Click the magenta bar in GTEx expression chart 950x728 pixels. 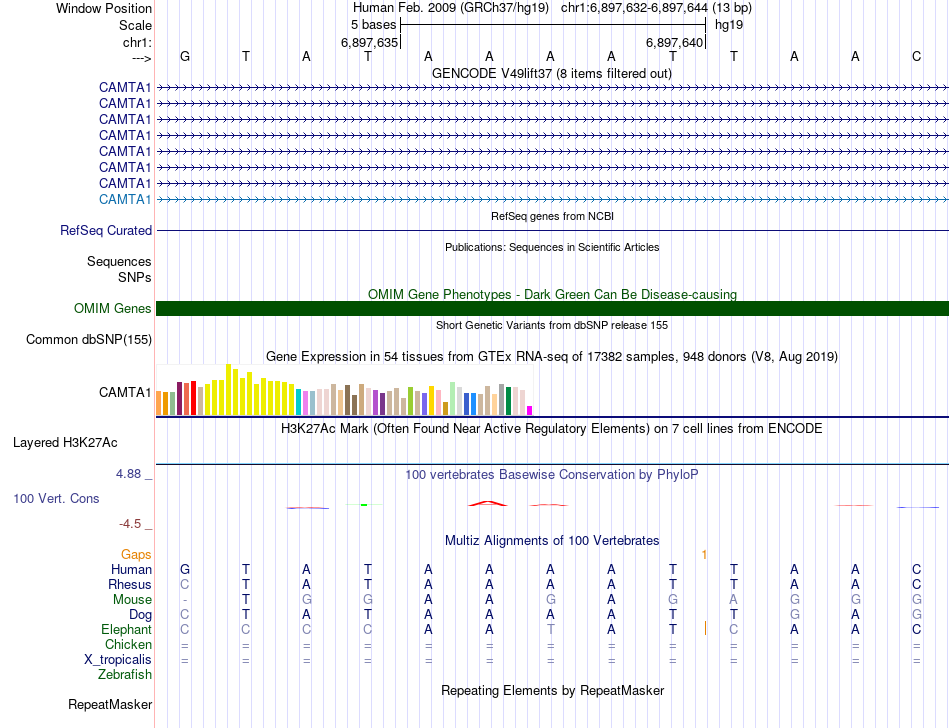click(x=529, y=410)
